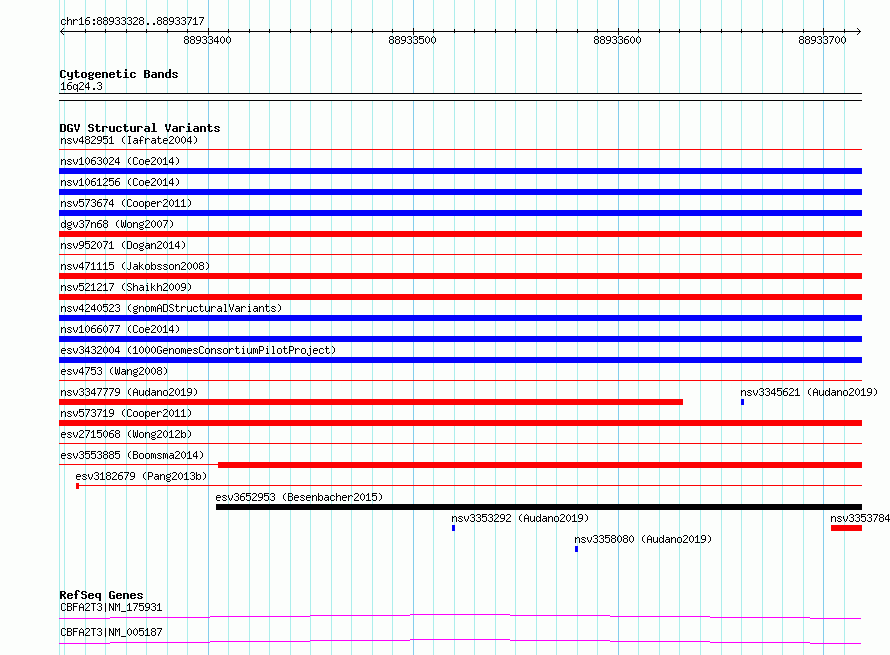This screenshot has width=890, height=655.
Task: Click the red nsv471115 variant bar
Action: click(460, 276)
